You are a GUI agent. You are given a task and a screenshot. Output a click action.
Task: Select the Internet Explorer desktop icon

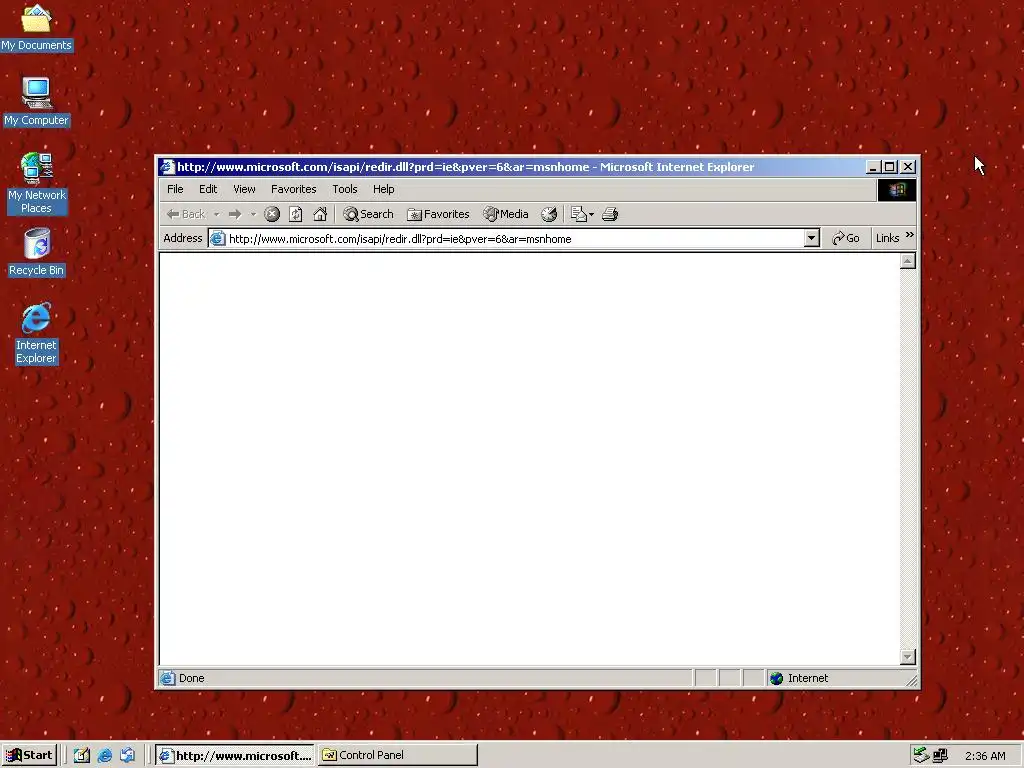point(37,333)
